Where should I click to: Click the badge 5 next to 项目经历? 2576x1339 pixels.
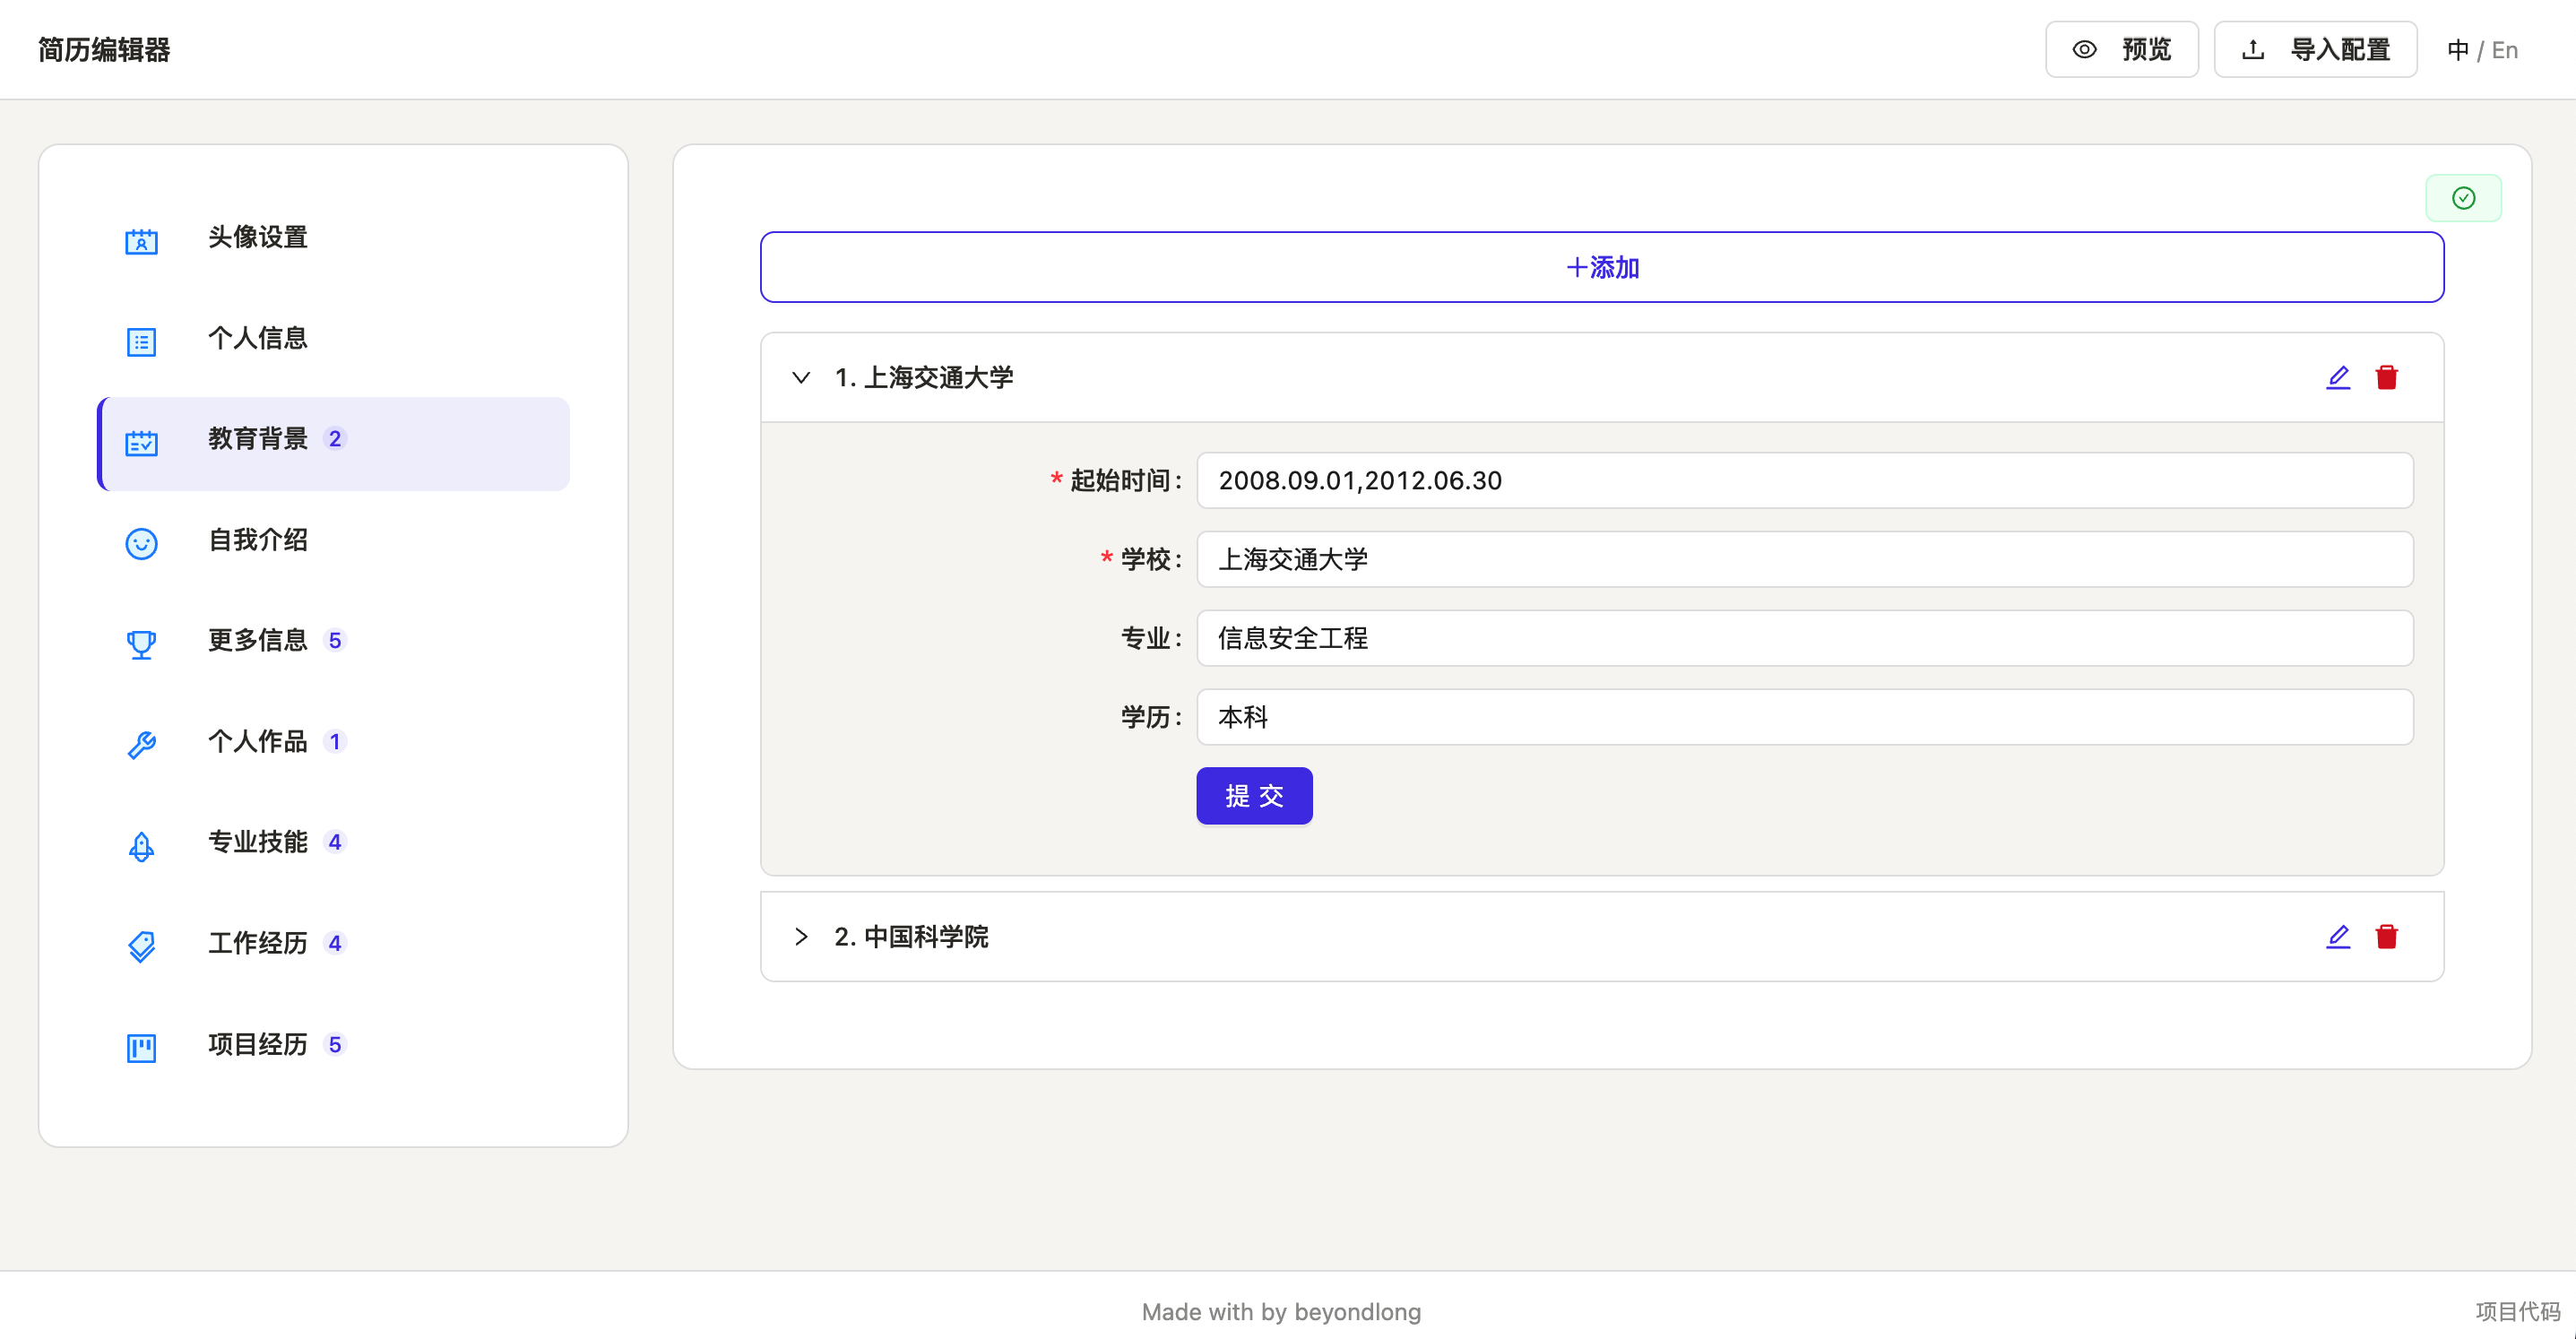pyautogui.click(x=335, y=1045)
